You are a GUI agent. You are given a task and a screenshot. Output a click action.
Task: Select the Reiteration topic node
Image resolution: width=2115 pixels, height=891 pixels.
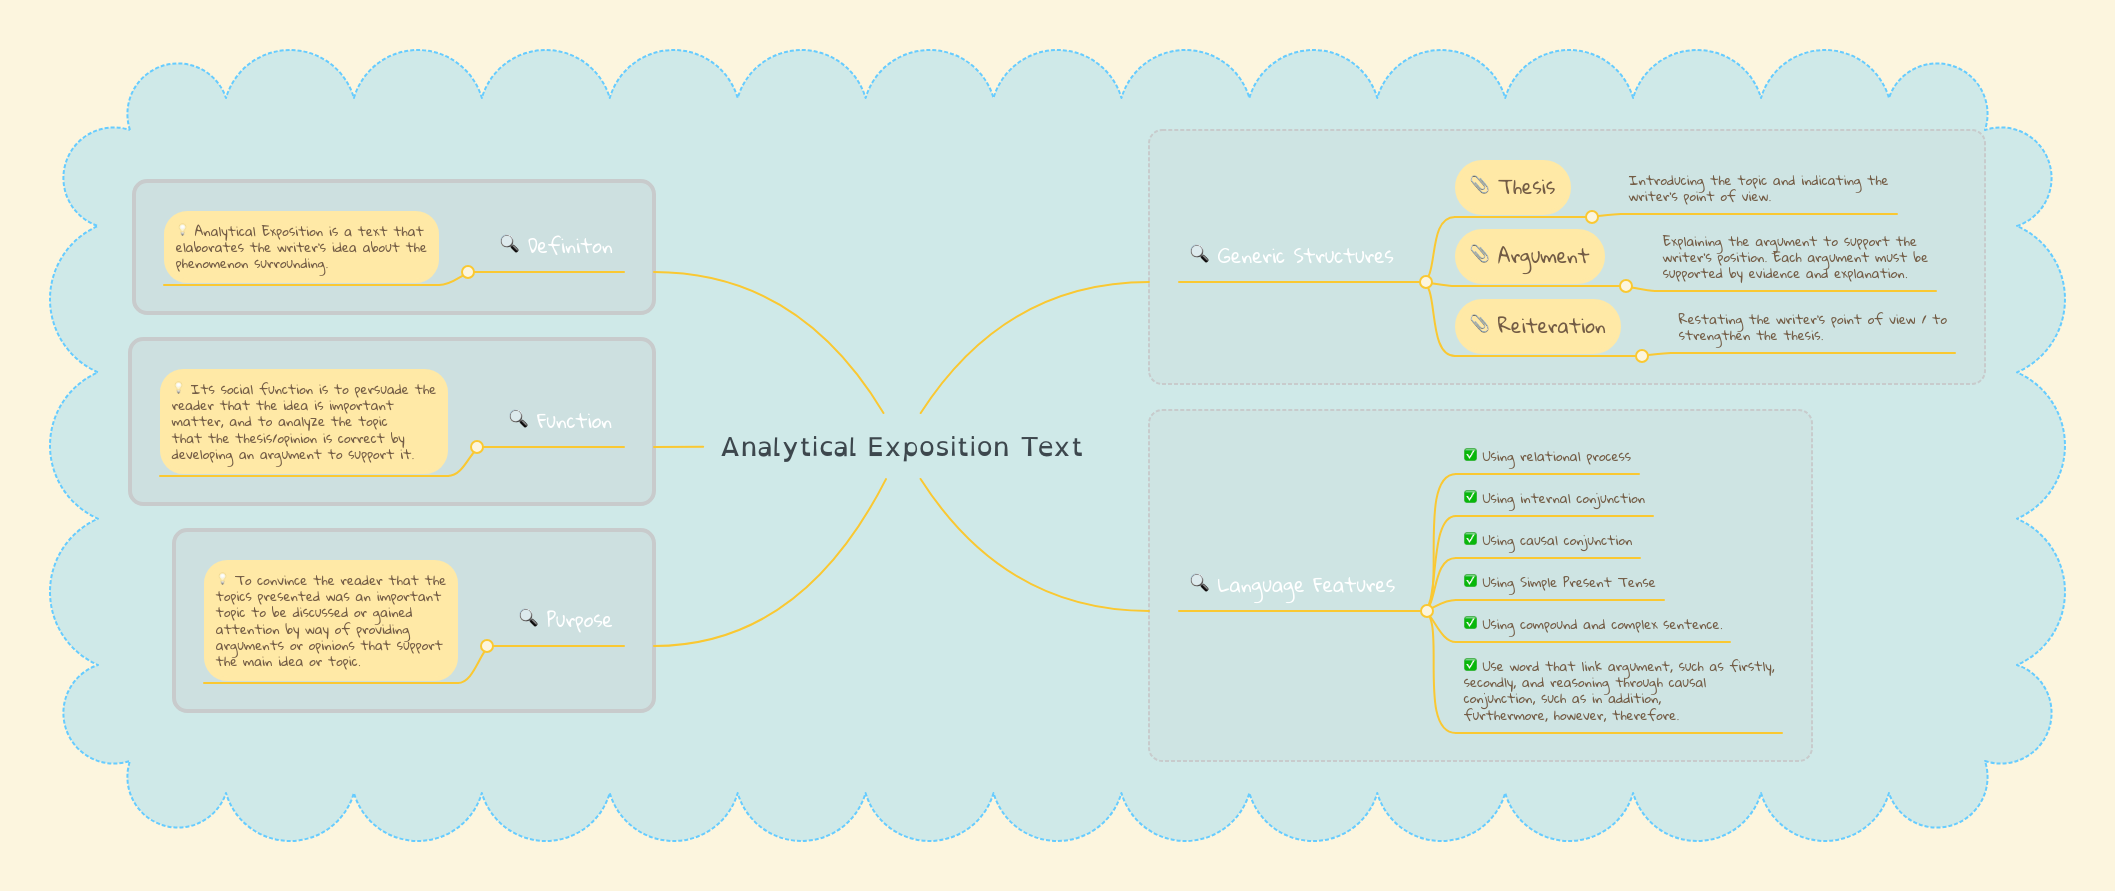pyautogui.click(x=1550, y=326)
